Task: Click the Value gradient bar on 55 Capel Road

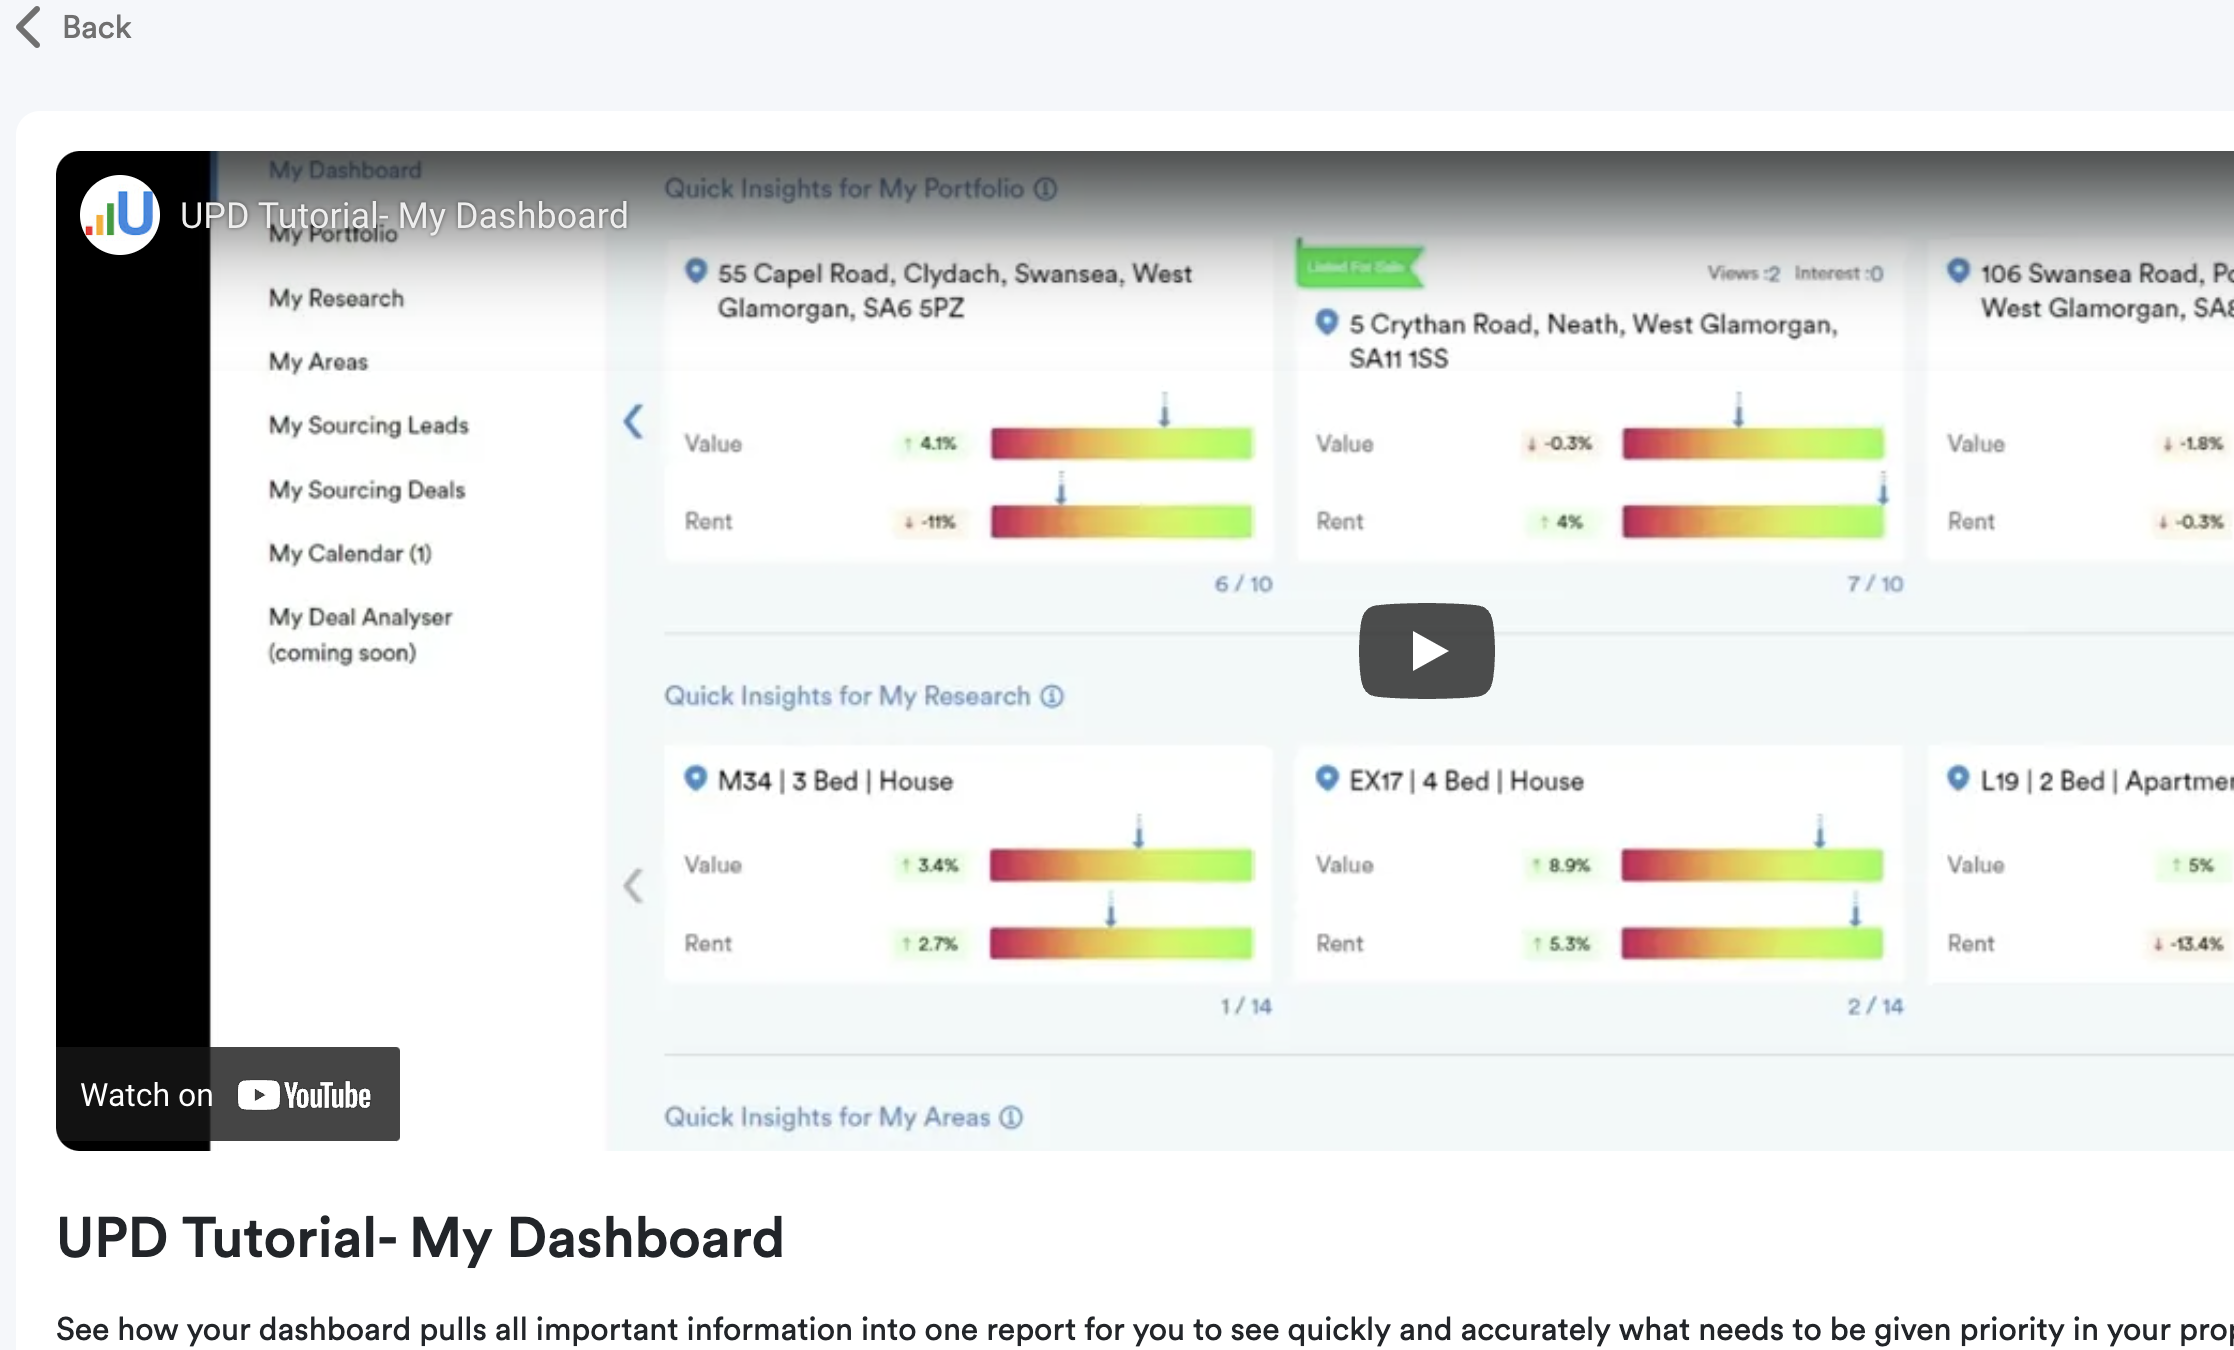Action: click(x=1120, y=443)
